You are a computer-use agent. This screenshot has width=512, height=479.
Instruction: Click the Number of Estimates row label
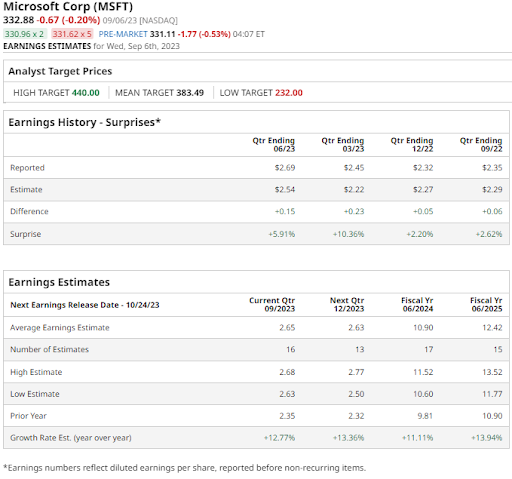point(50,349)
